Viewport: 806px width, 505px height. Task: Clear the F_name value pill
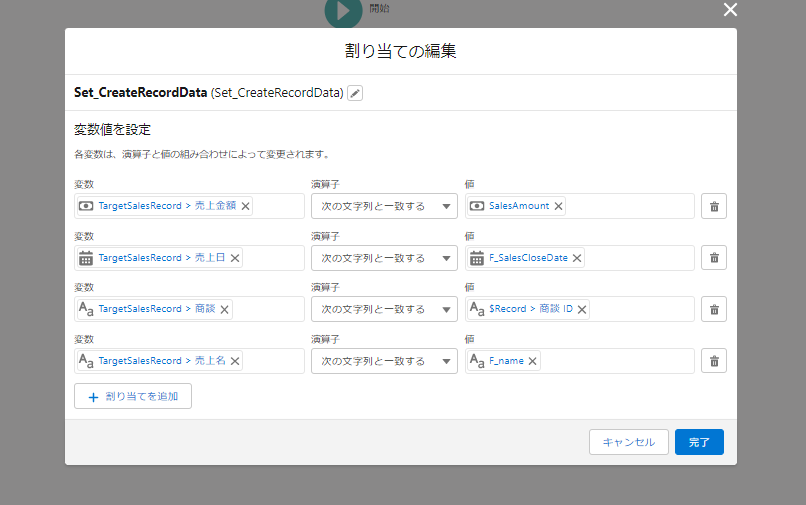(x=533, y=361)
